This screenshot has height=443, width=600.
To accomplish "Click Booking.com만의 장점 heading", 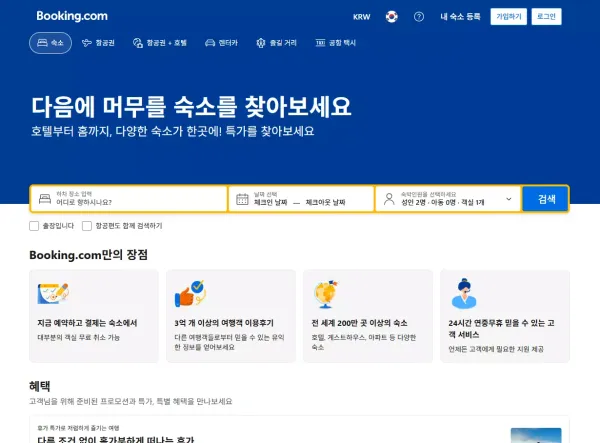I will click(x=88, y=255).
